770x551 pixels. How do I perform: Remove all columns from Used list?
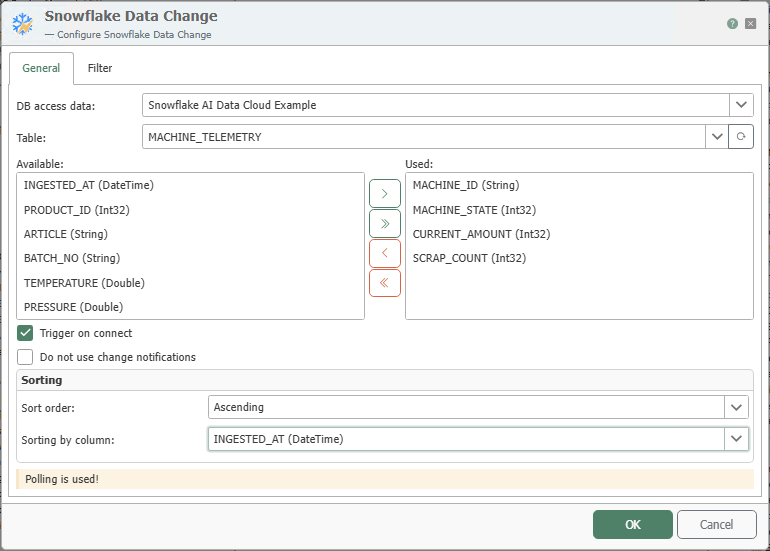[x=385, y=283]
